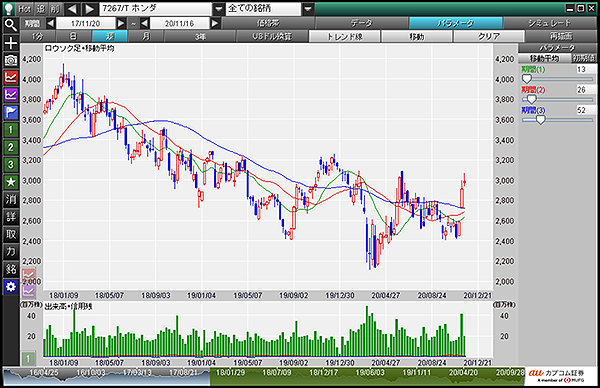Open the magnifying glass search tool
This screenshot has height=388, width=600.
[x=11, y=25]
